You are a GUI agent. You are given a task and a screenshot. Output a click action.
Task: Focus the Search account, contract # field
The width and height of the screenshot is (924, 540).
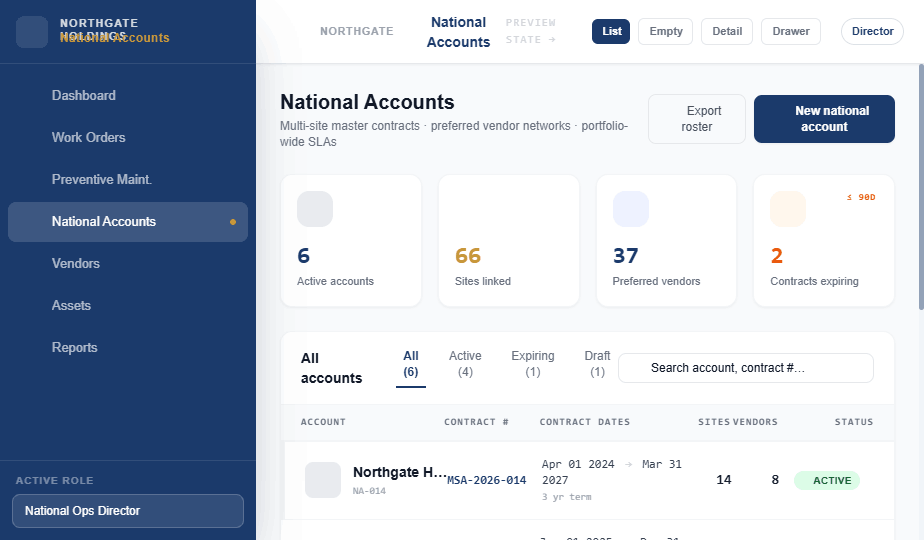tap(745, 368)
